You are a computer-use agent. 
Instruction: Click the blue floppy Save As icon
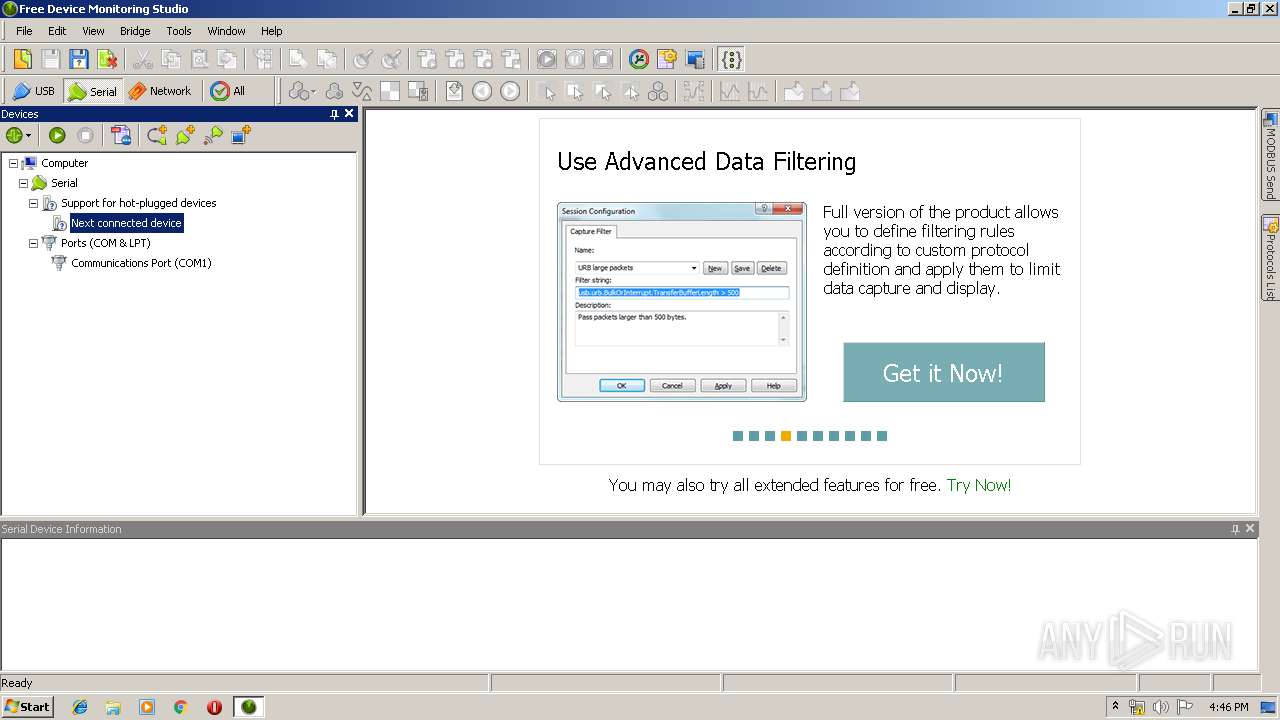point(78,59)
